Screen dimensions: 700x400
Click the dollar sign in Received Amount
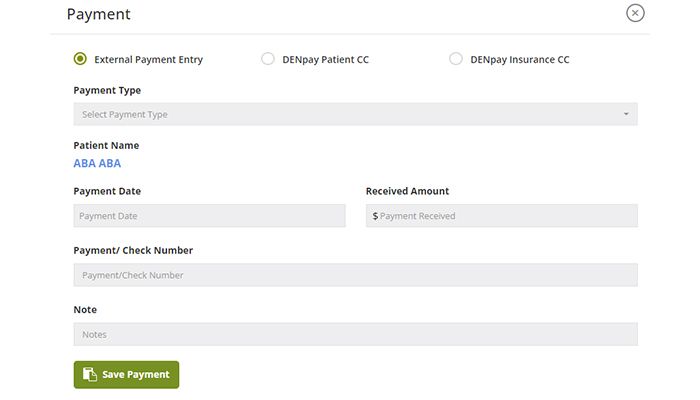pyautogui.click(x=375, y=216)
